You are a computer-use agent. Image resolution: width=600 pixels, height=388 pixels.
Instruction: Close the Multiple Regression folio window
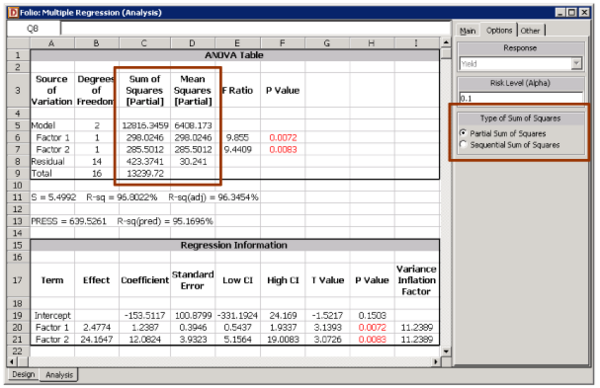click(x=584, y=13)
